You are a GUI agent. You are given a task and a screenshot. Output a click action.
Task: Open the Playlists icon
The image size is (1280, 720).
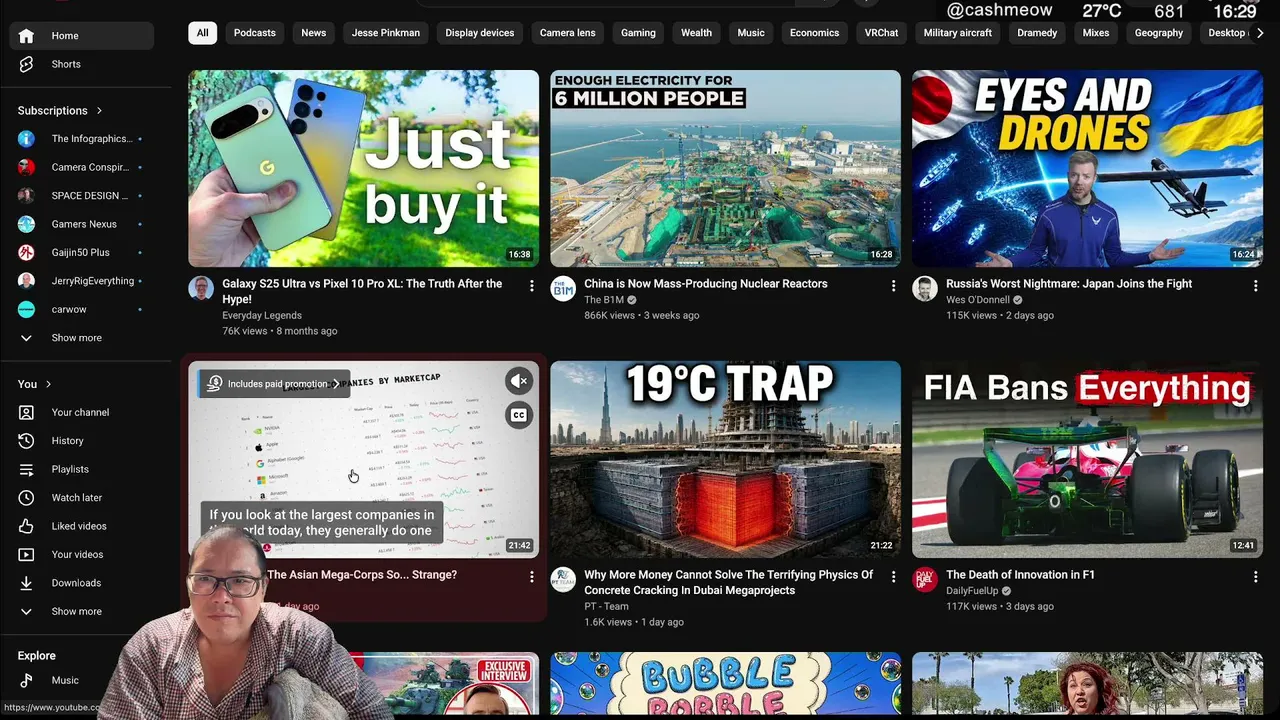point(27,469)
